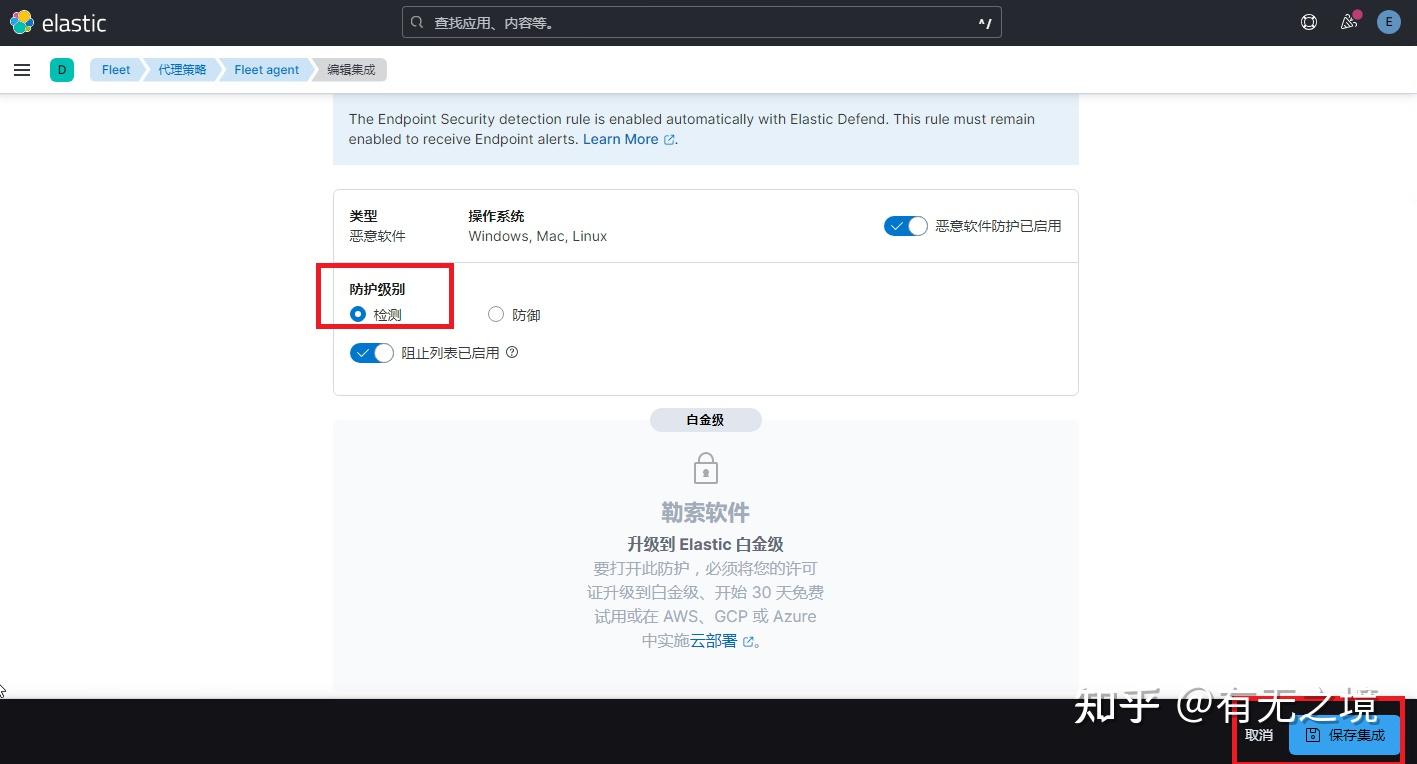Go to Fleet agent breadcrumb item

pos(265,69)
